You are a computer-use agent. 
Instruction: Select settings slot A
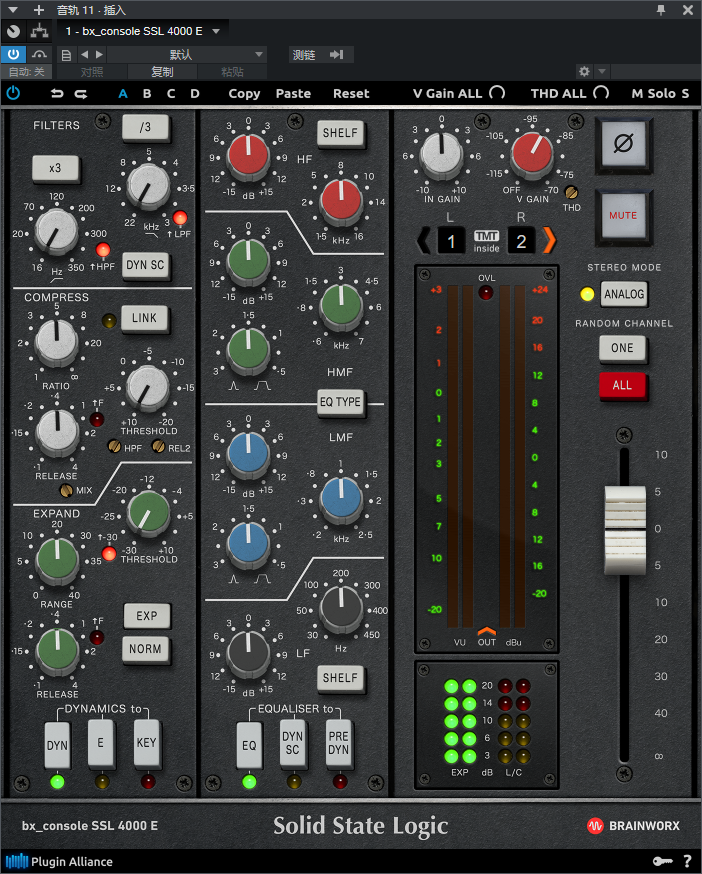point(123,94)
